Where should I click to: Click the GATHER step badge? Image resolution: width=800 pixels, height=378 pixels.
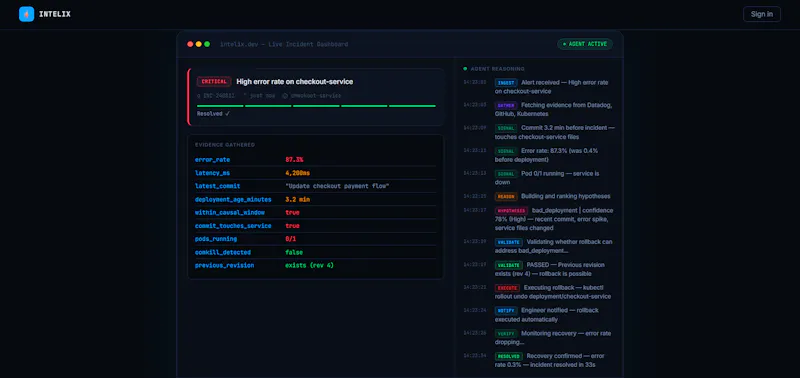(506, 105)
